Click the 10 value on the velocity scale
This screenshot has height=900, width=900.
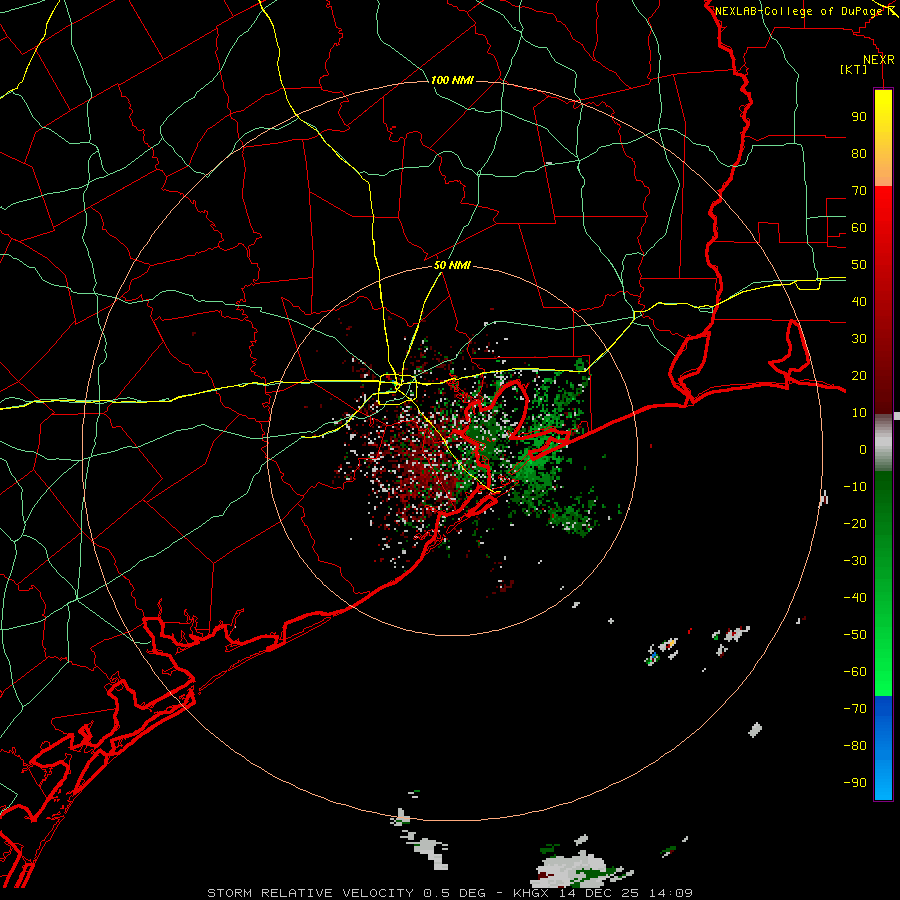[x=859, y=413]
